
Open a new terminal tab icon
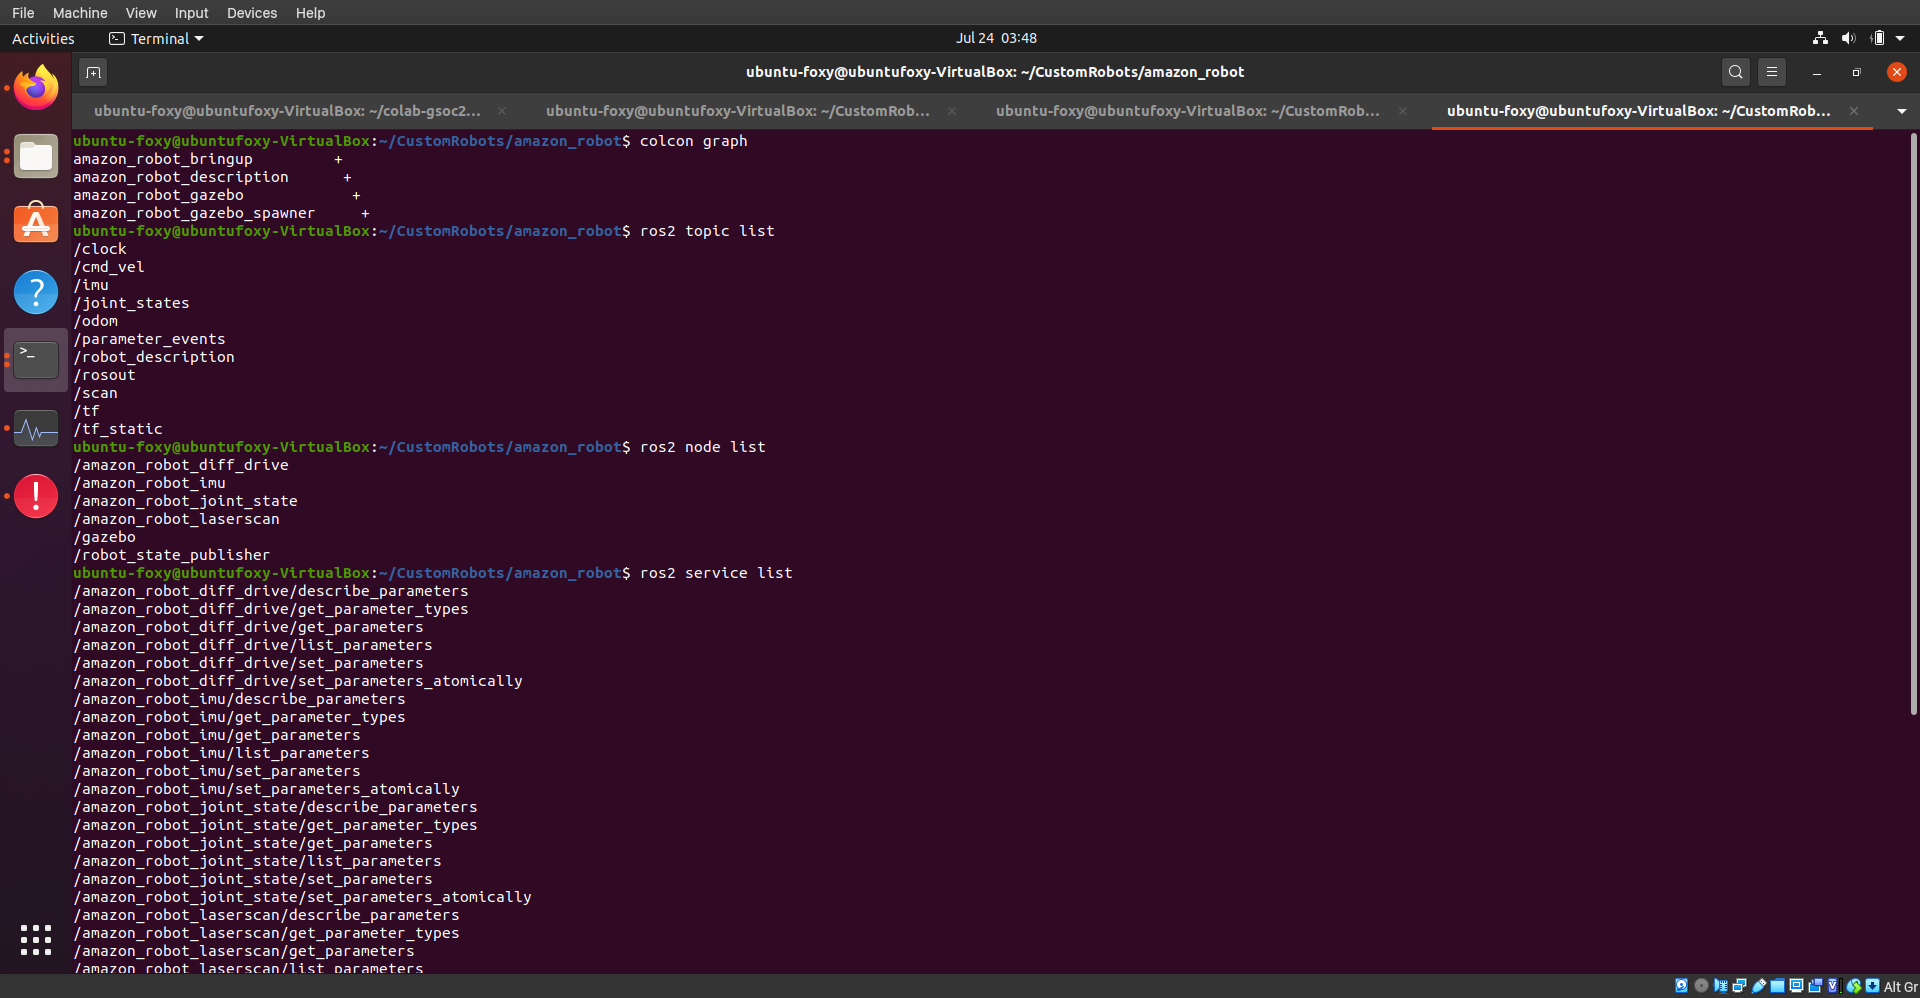pyautogui.click(x=93, y=72)
